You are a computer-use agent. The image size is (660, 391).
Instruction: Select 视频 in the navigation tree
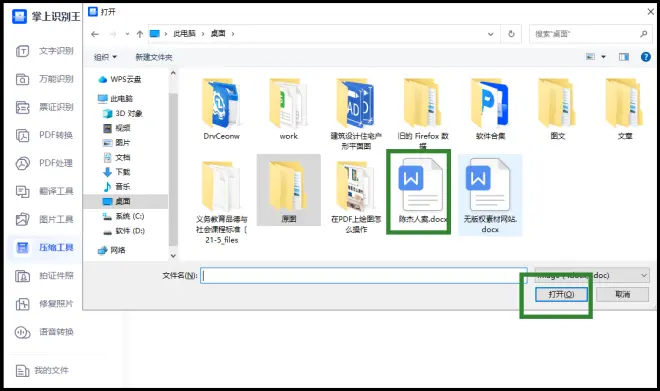117,128
